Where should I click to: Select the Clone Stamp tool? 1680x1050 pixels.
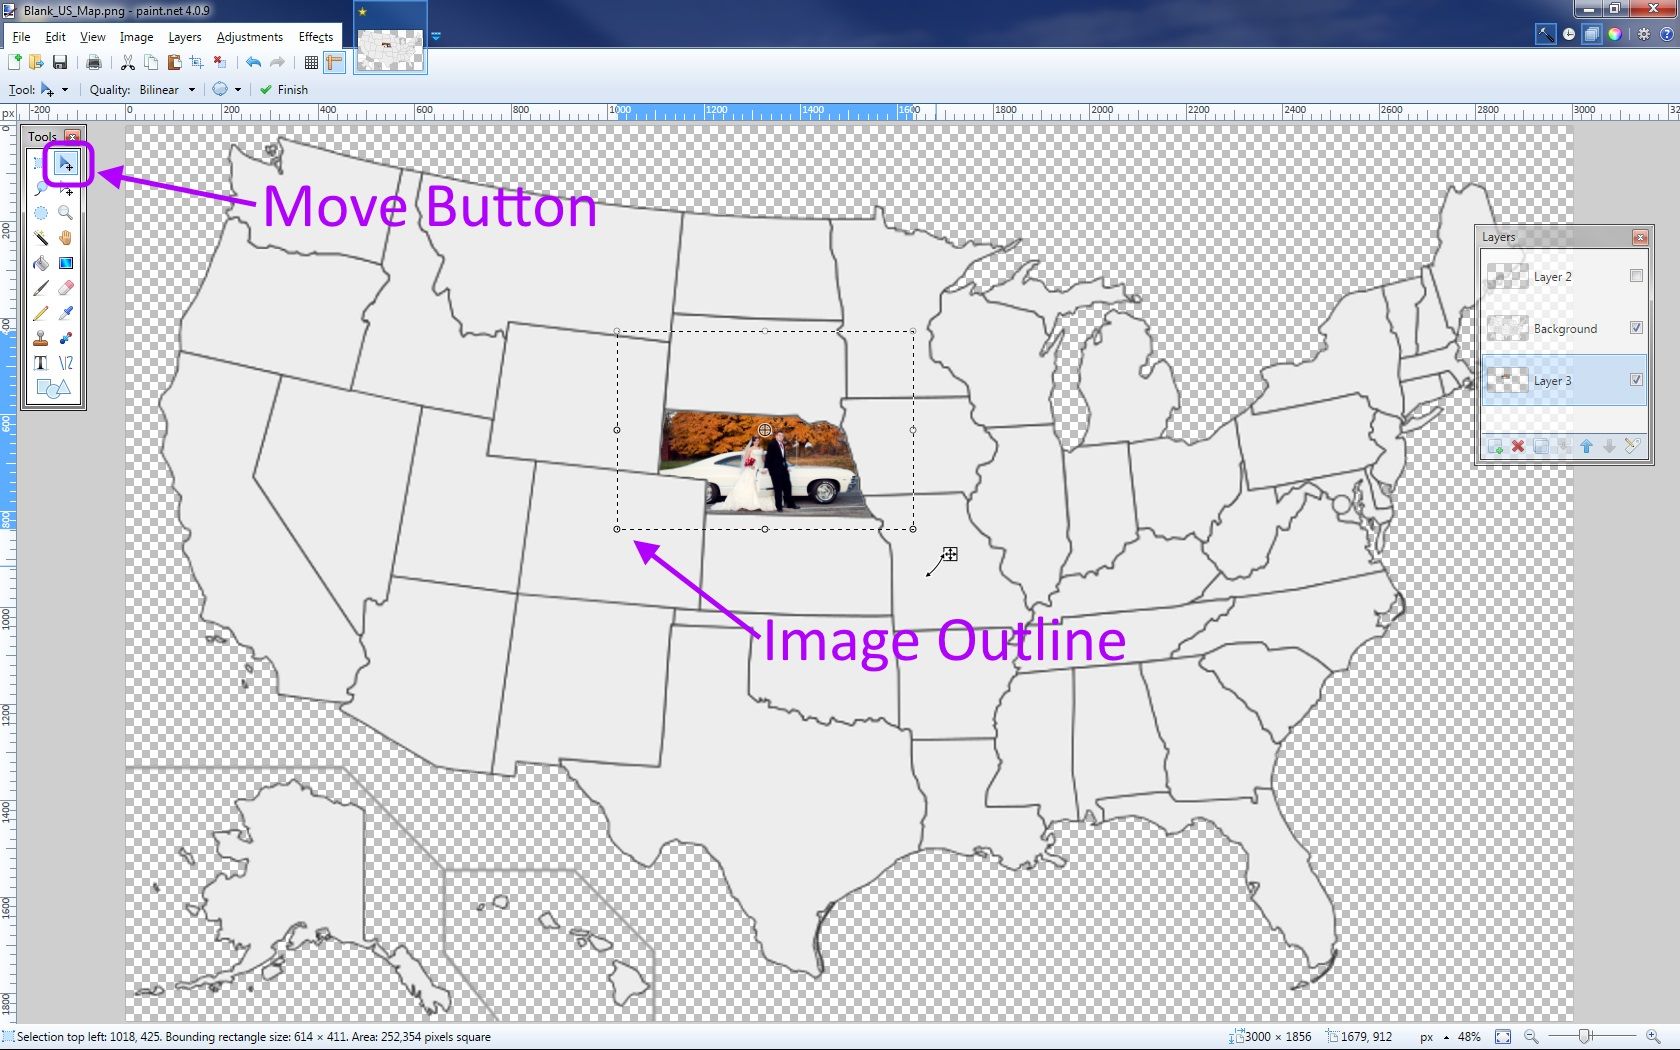(x=40, y=338)
